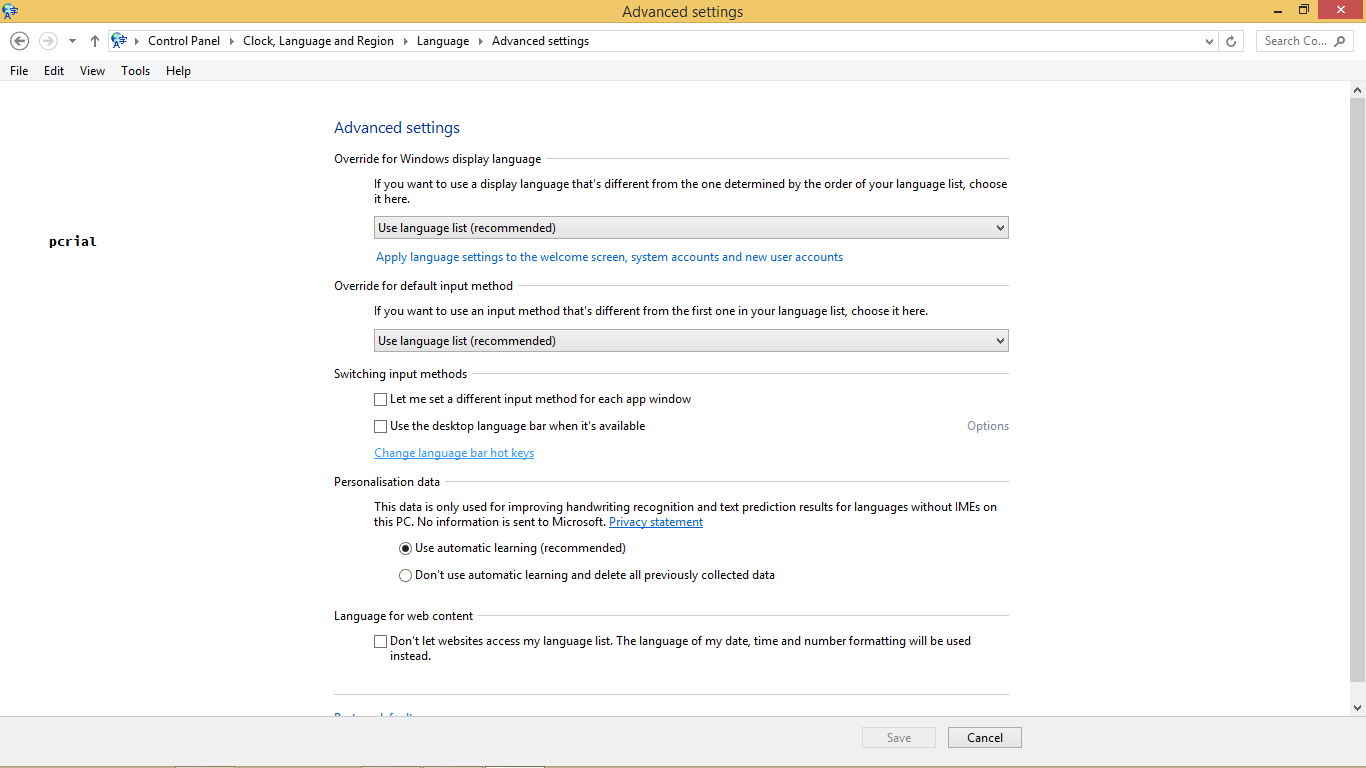Screen dimensions: 1366x768
Task: Open the Privacy statement link
Action: tap(655, 521)
